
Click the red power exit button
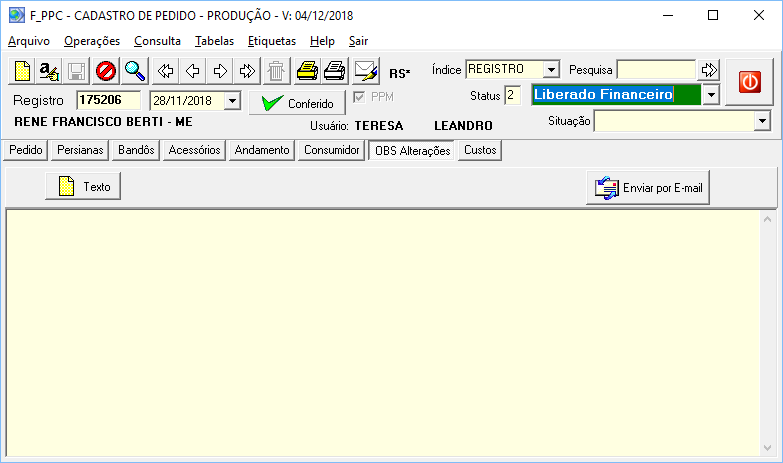(750, 82)
